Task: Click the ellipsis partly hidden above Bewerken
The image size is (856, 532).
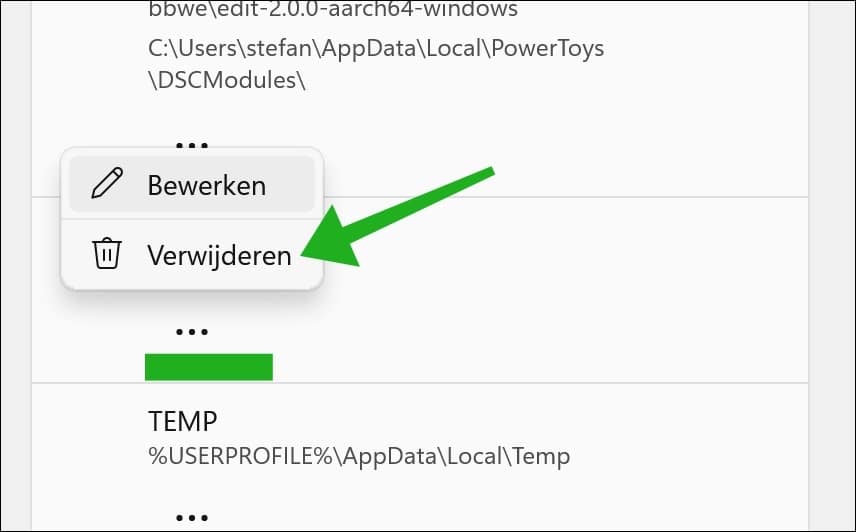Action: click(192, 145)
